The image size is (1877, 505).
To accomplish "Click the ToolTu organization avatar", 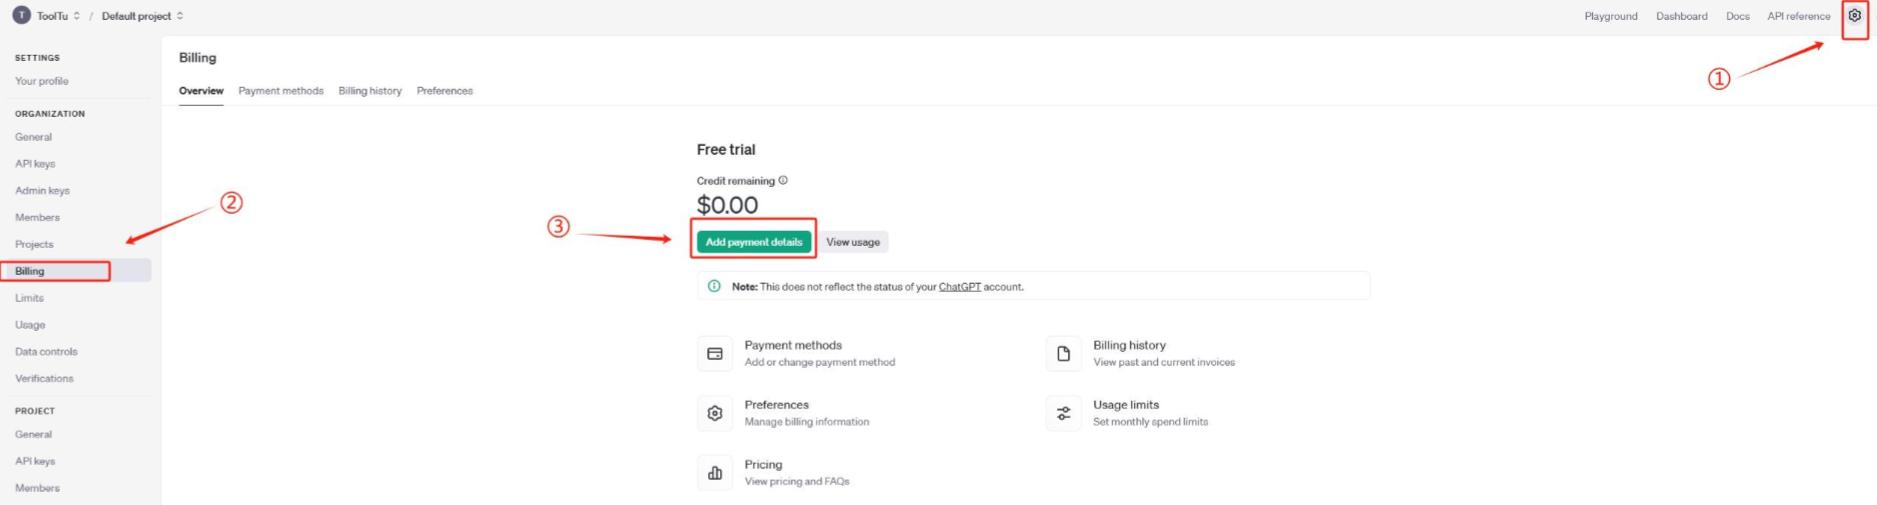I will 21,16.
